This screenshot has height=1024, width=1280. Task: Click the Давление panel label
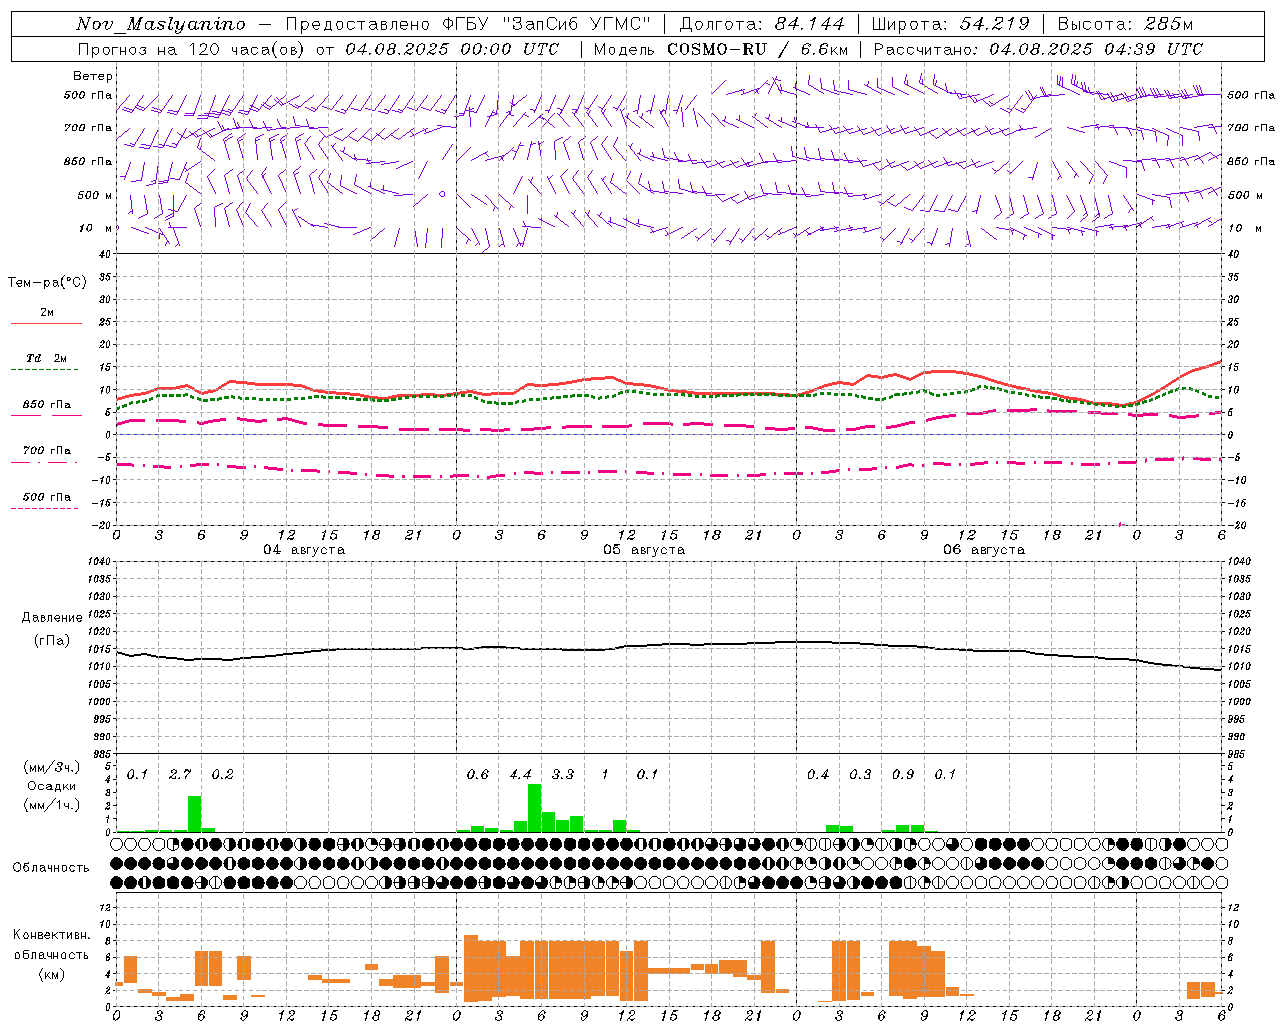tap(51, 618)
